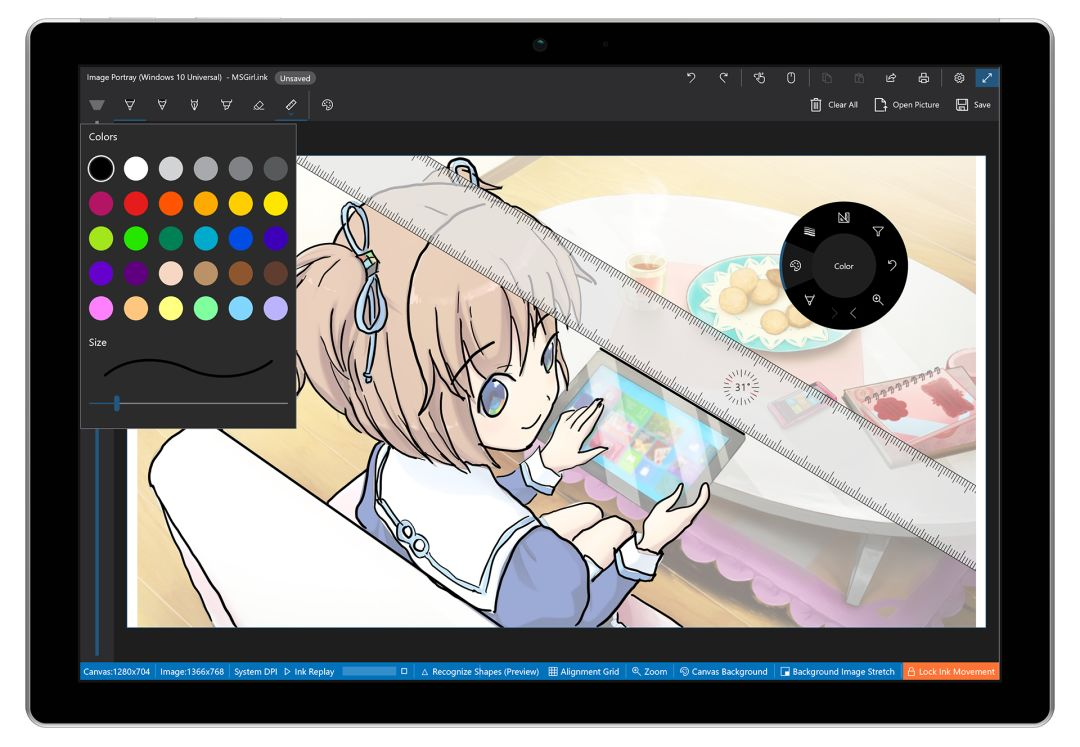
Task: Select the pink magenta swatch in bottom row
Action: tap(101, 308)
